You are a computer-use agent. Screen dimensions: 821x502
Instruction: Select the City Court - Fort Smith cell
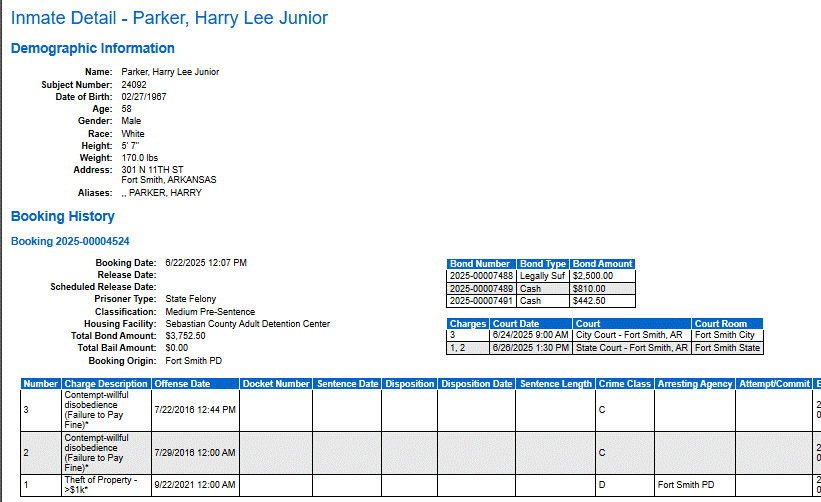[x=632, y=335]
